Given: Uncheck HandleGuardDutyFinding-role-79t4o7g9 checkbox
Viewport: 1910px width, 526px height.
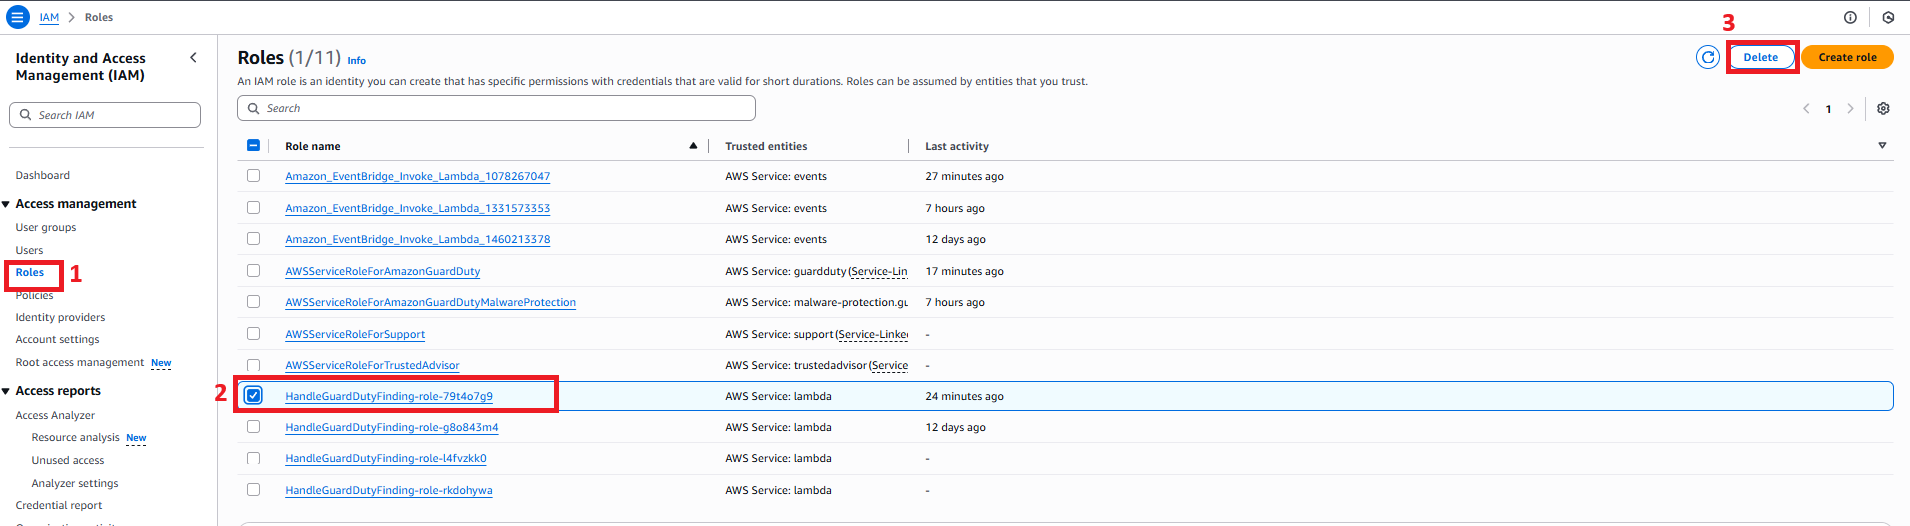Looking at the screenshot, I should click(253, 395).
